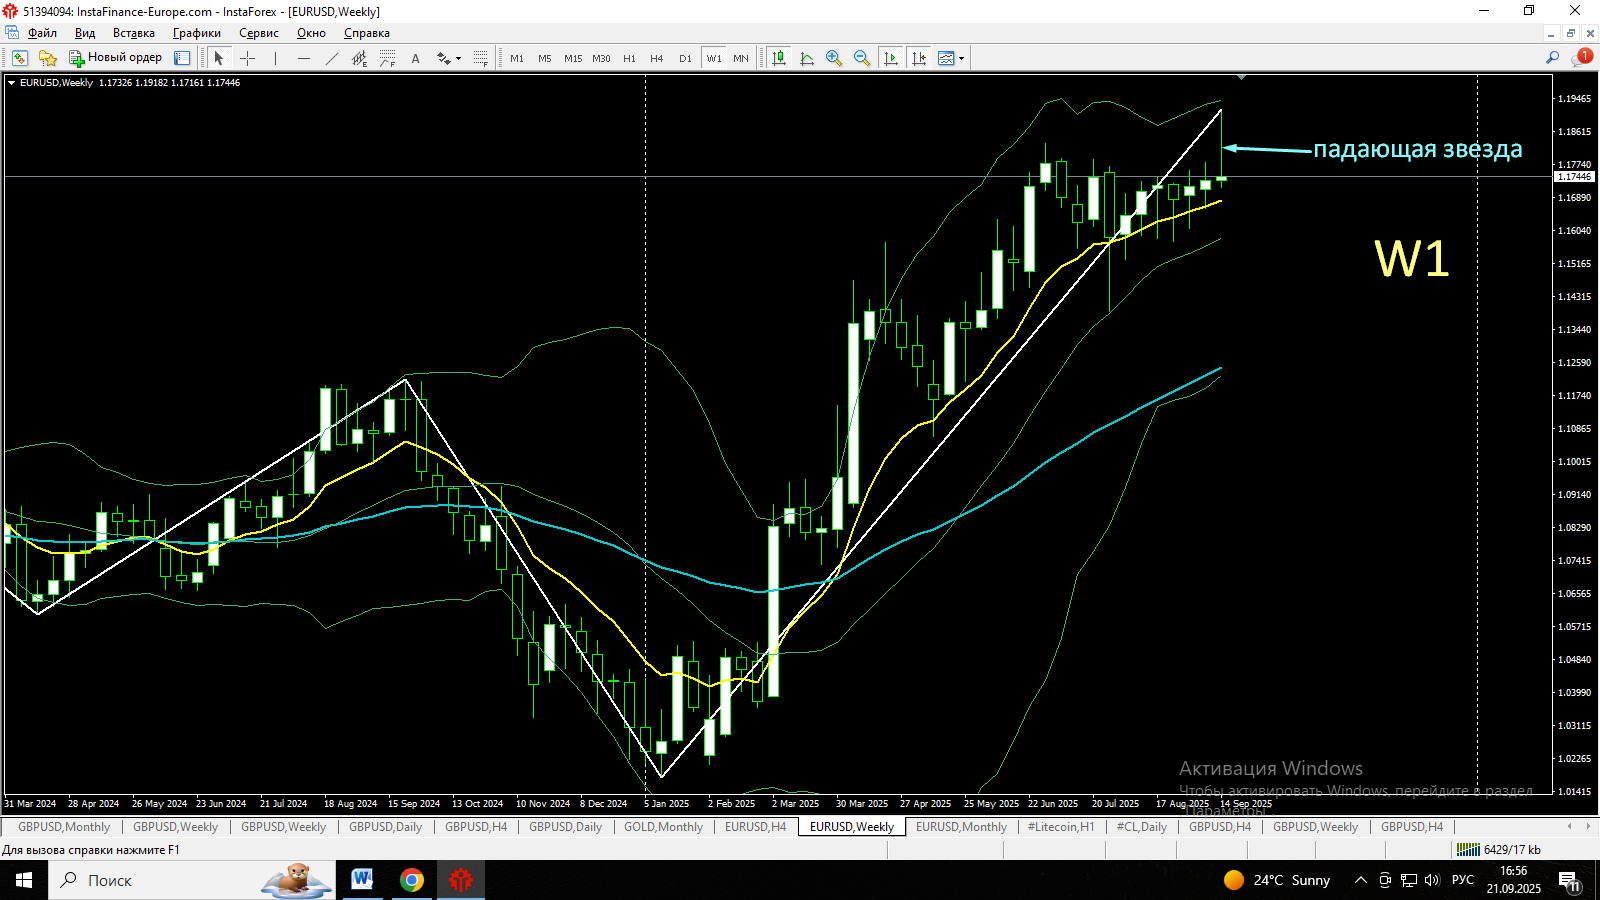Click the Новый ордер button

115,58
